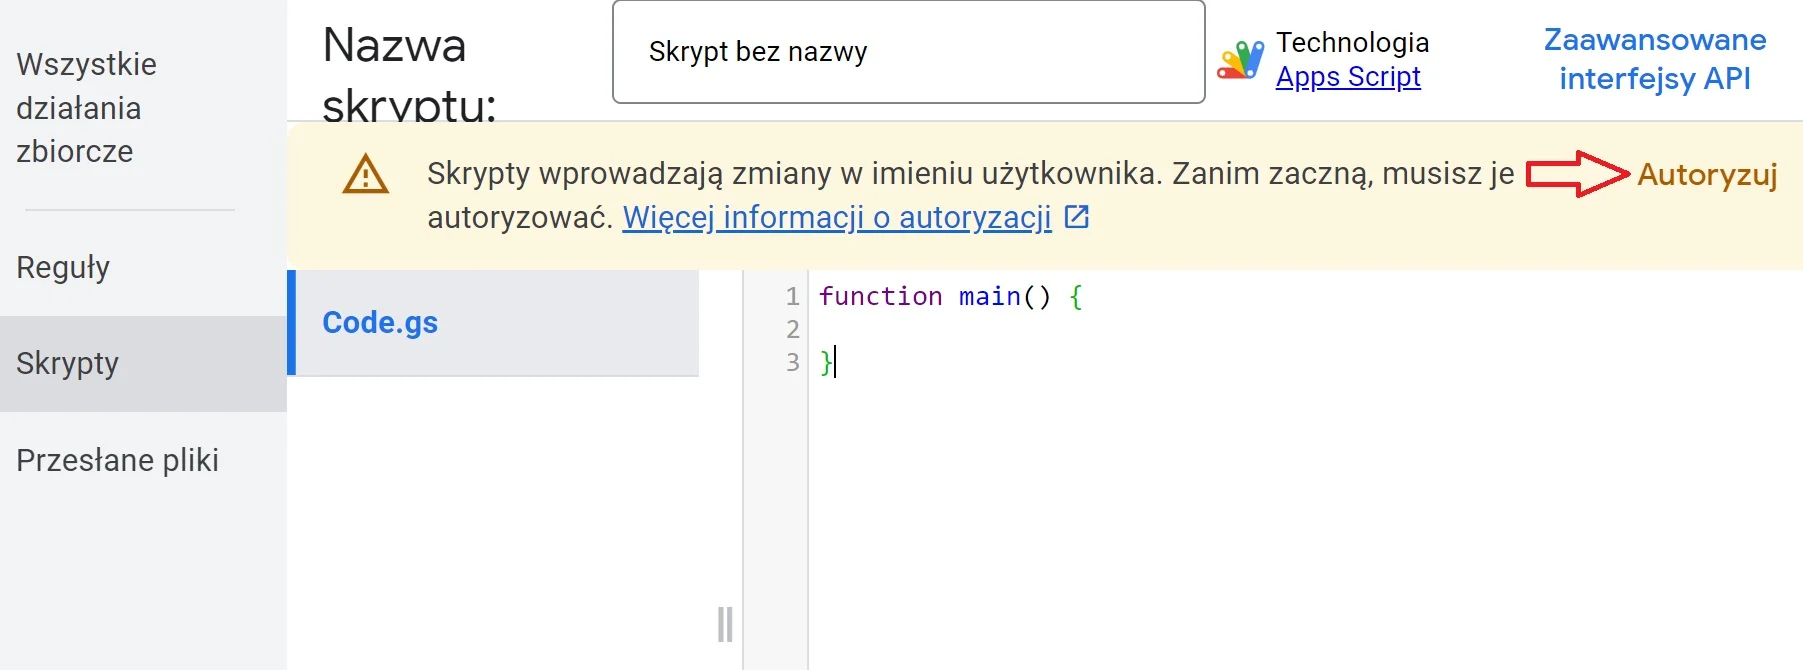Select Reguły in the sidebar
1803x670 pixels.
(63, 267)
